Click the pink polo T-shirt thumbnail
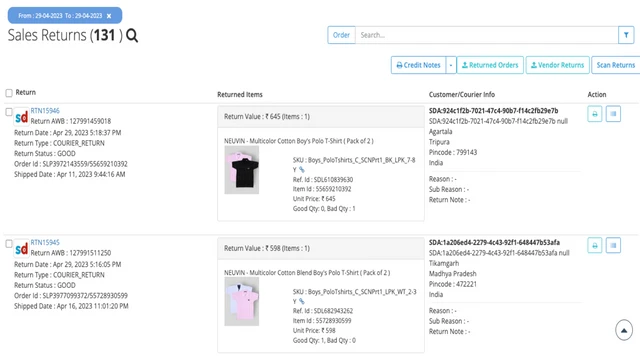The height and width of the screenshot is (360, 640). click(242, 302)
